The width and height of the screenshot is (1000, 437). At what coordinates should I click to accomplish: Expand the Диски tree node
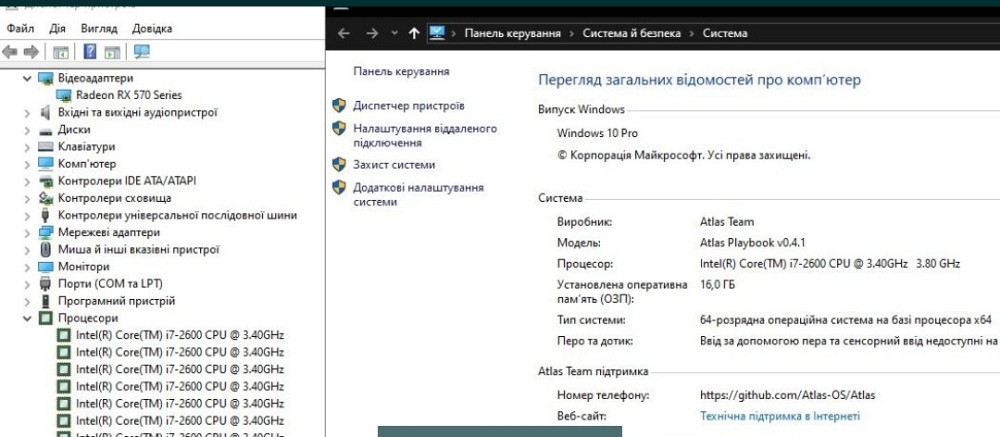27,130
